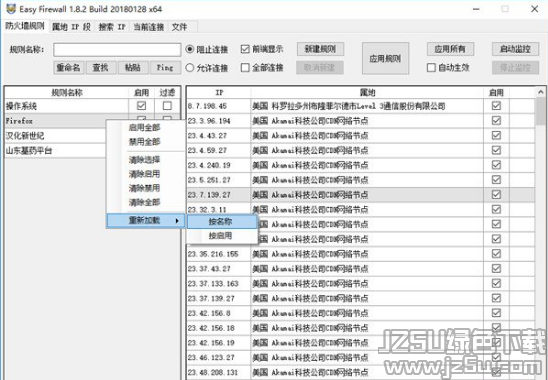Image resolution: width=548 pixels, height=380 pixels.
Task: Open the 属地 IP 段 tab
Action: coord(71,27)
